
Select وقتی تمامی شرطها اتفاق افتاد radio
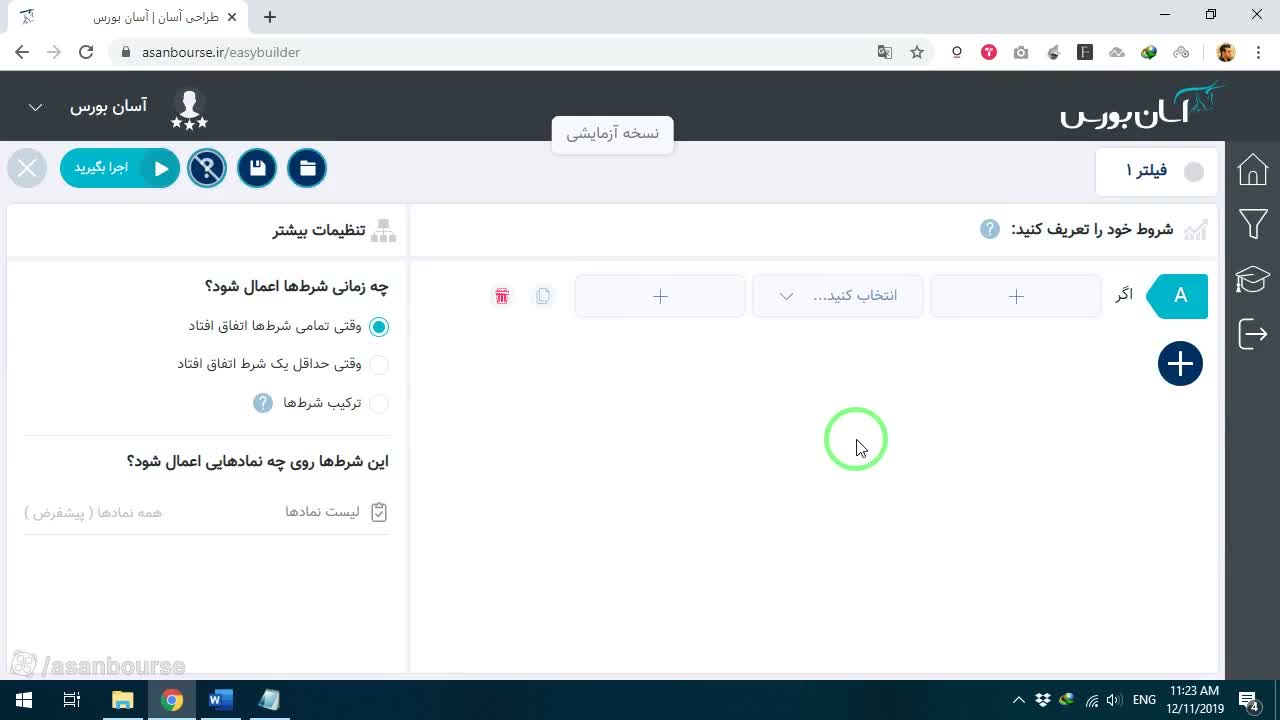point(379,326)
